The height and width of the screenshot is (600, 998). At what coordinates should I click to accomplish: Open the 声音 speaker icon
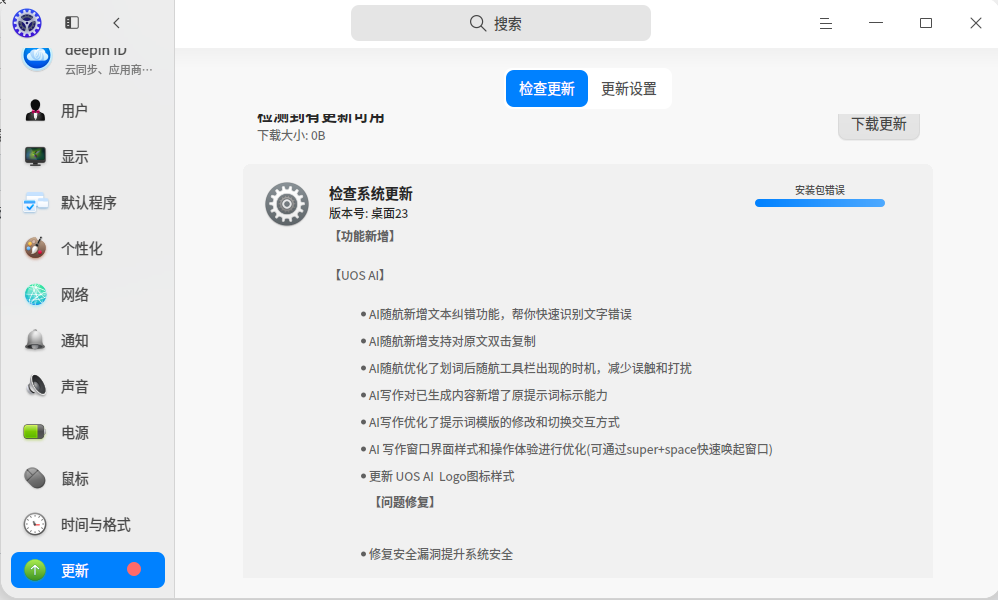[x=36, y=386]
